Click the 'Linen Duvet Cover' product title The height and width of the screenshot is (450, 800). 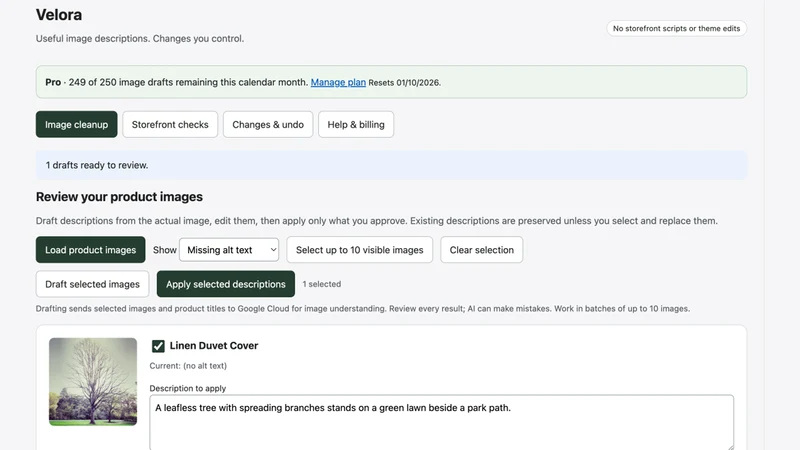point(214,345)
